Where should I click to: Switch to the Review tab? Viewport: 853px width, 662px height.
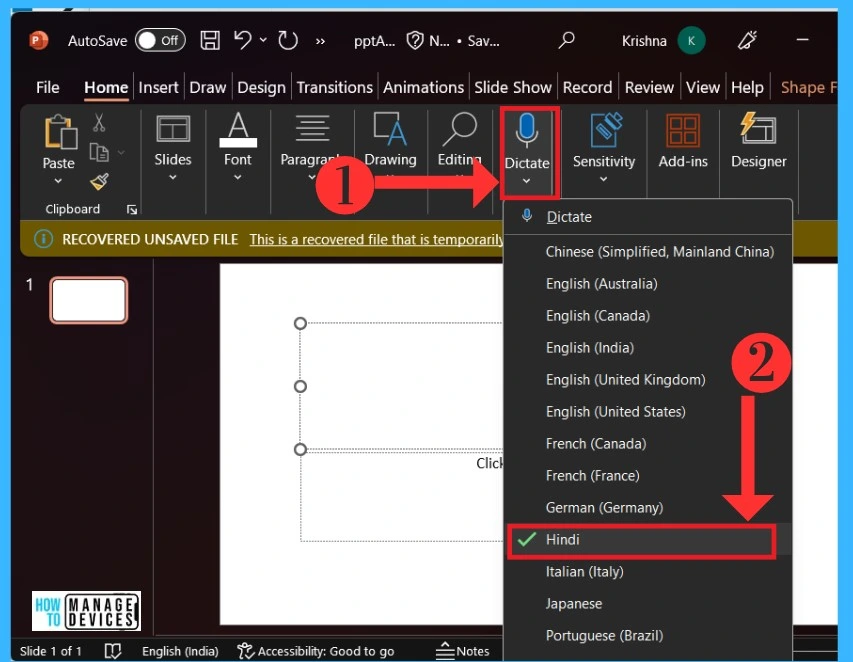point(649,88)
